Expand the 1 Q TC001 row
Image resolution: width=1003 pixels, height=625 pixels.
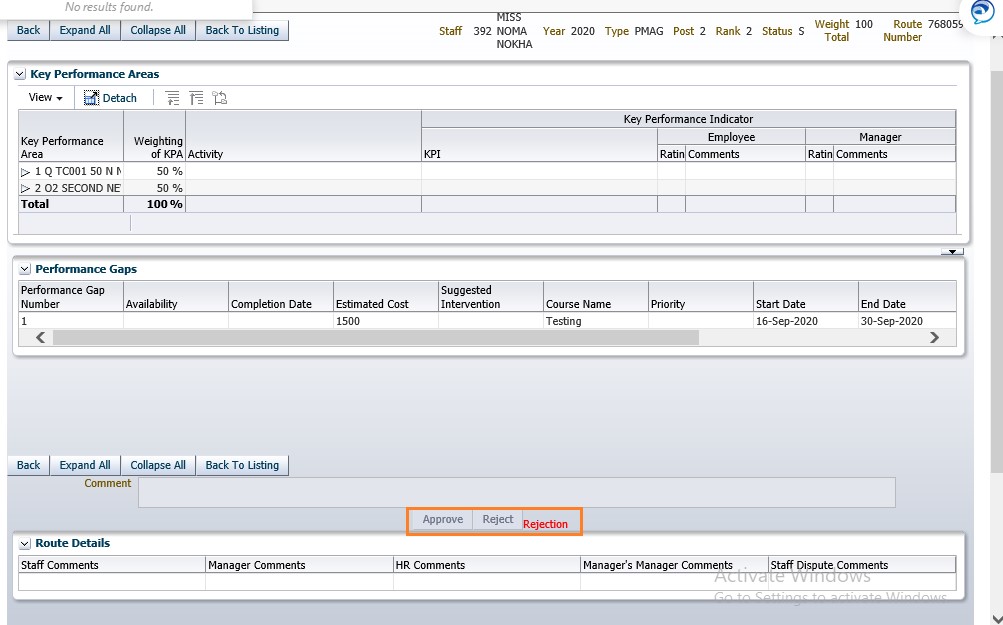coord(26,172)
